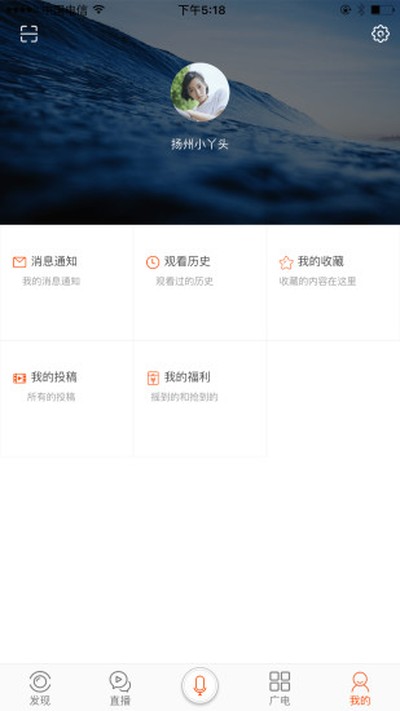Switch to the 直播 live tab
The image size is (400, 711).
click(120, 688)
